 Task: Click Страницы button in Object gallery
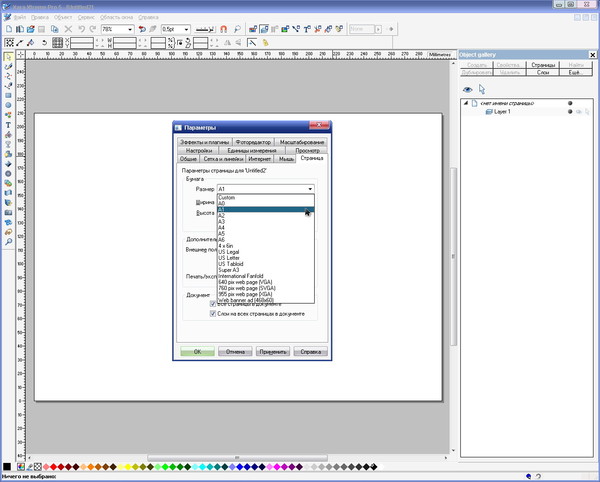tap(543, 65)
